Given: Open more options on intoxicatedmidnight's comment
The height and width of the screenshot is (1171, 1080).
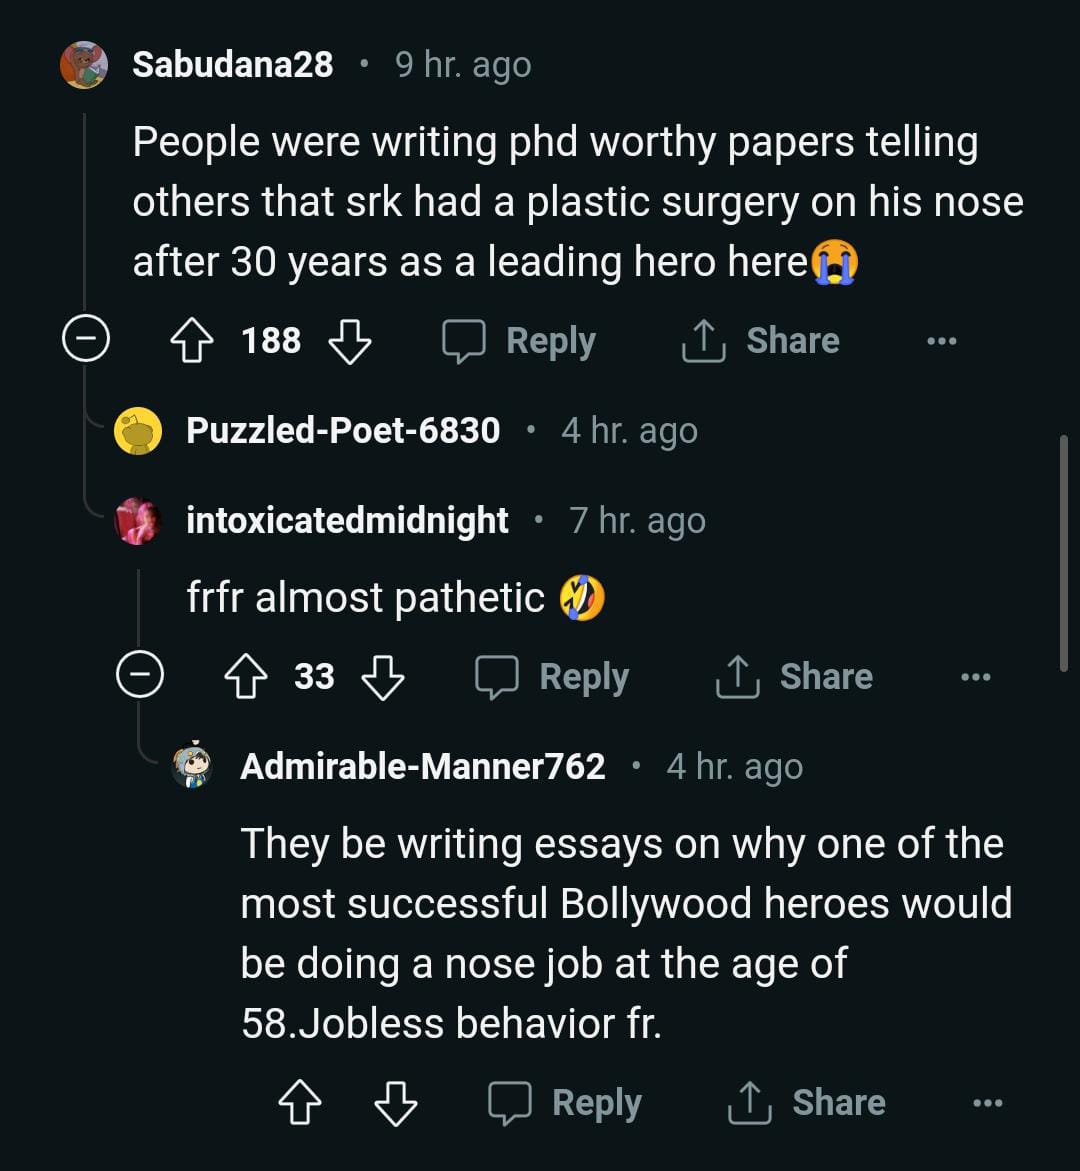Looking at the screenshot, I should 975,677.
